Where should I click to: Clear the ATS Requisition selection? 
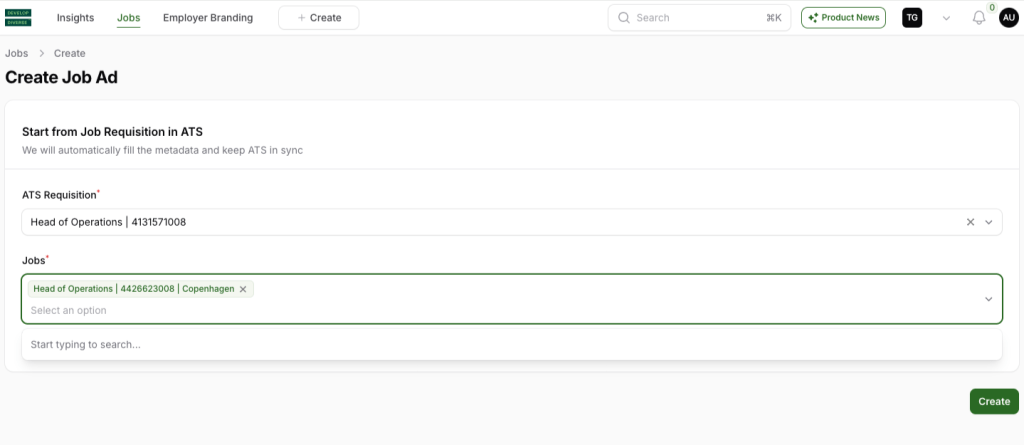click(x=970, y=222)
